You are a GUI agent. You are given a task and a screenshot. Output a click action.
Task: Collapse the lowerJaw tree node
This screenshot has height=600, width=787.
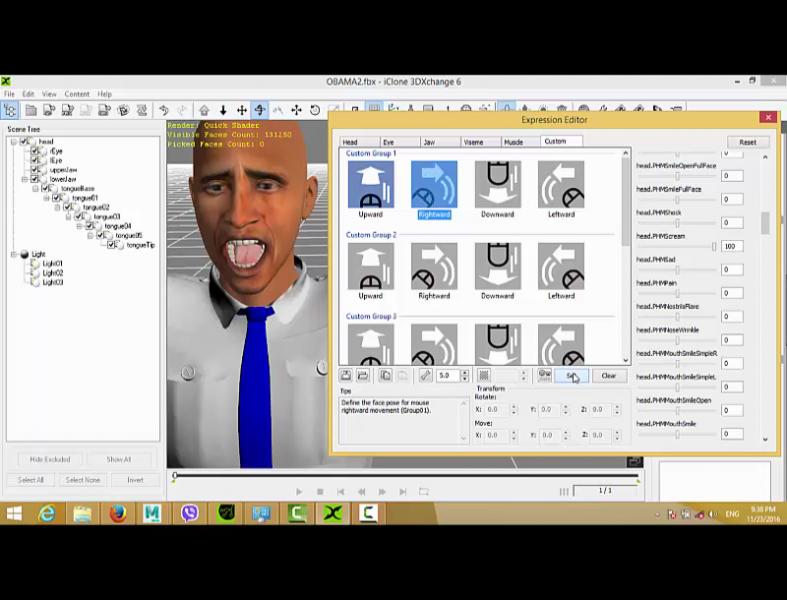click(25, 179)
